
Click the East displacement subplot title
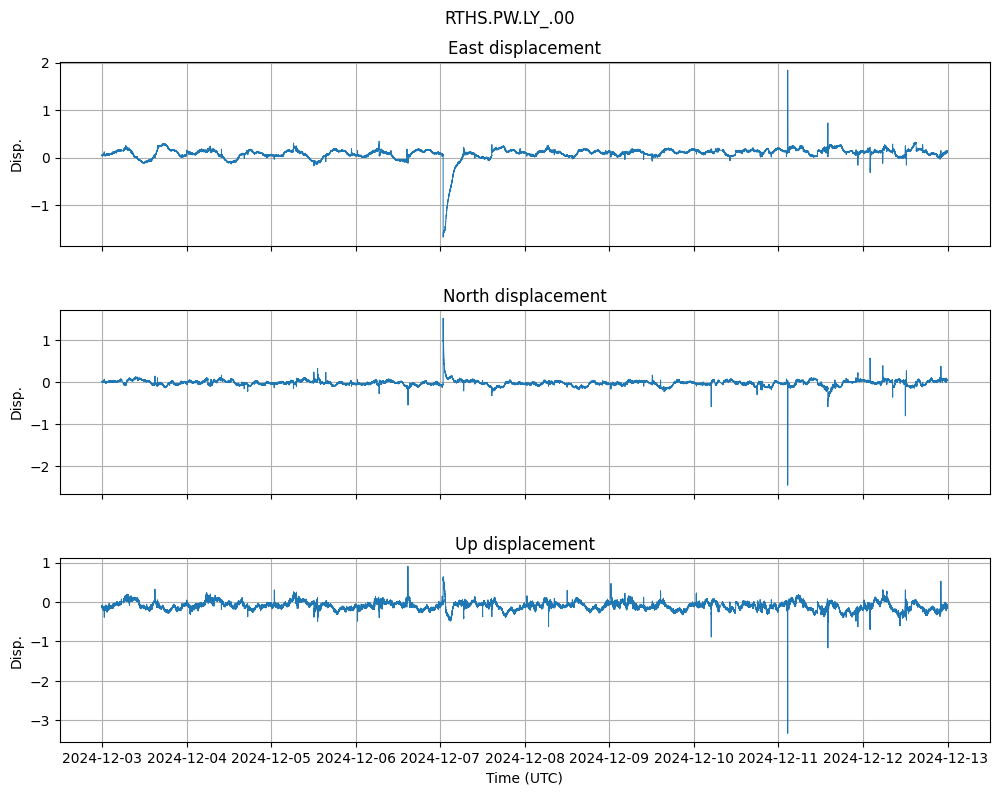[524, 48]
